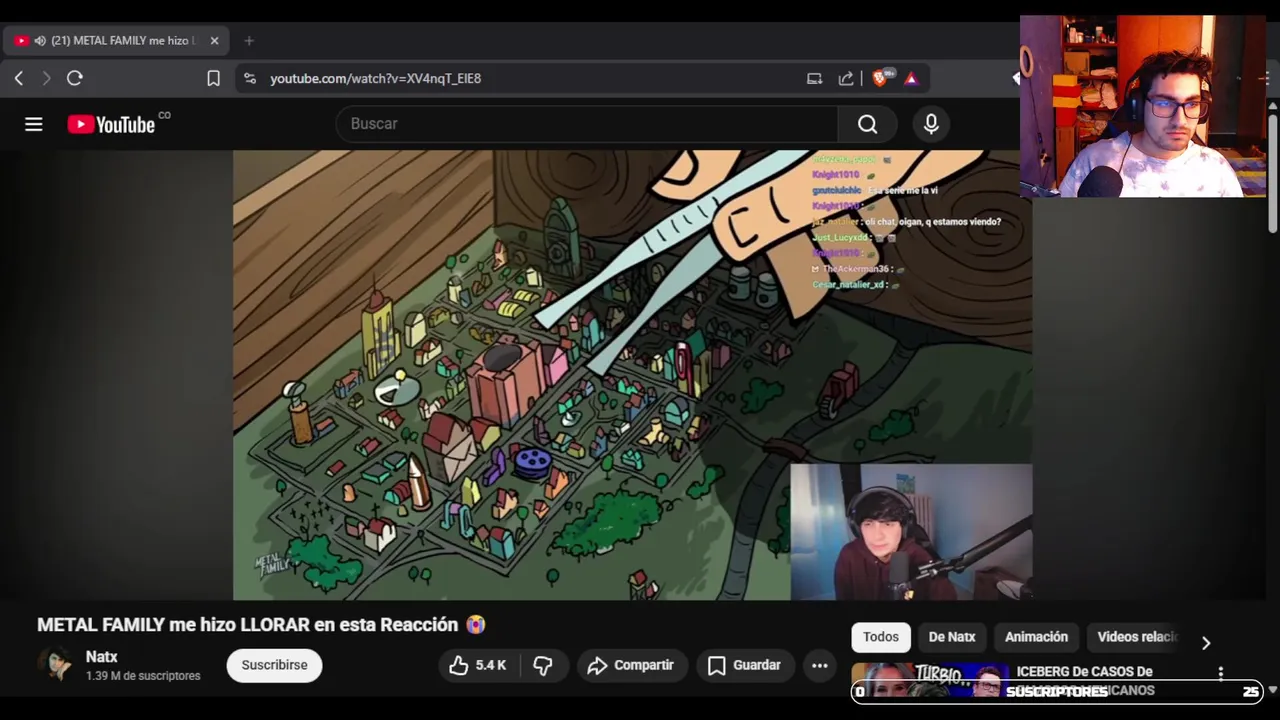The image size is (1280, 720).
Task: Close the METAL FAMILY browser tab
Action: 214,41
